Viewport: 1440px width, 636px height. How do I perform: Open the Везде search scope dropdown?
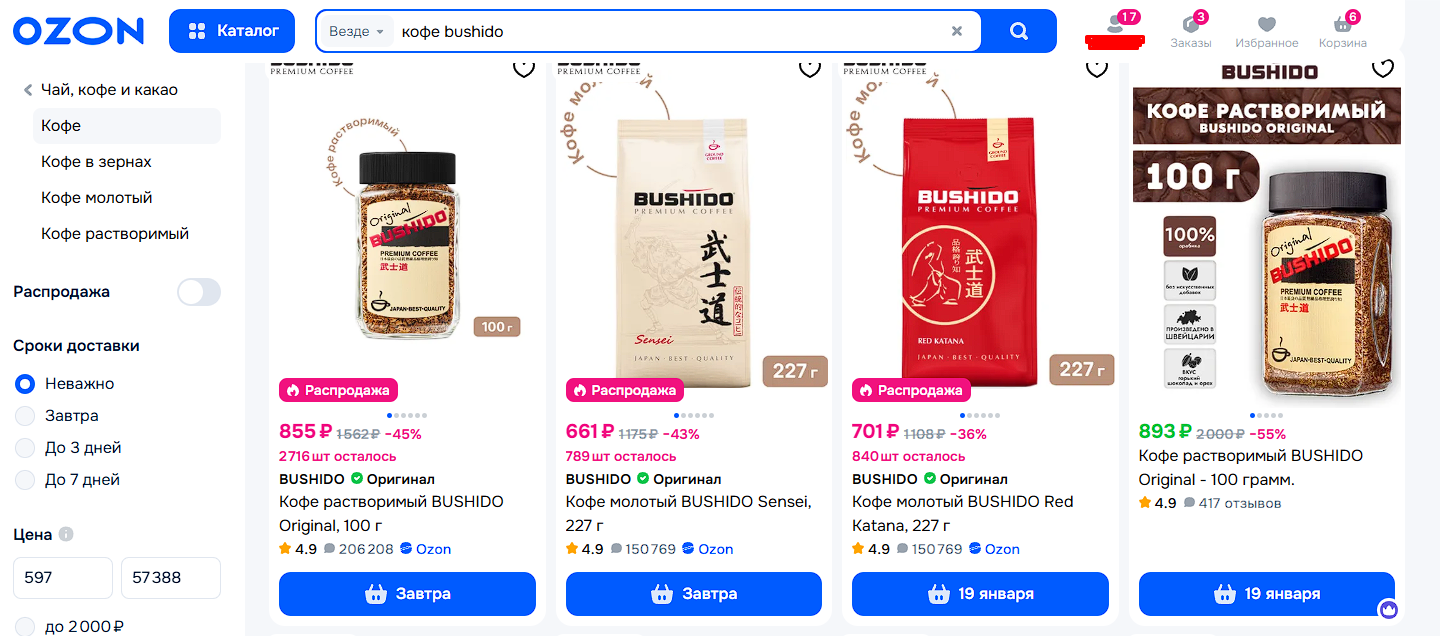(357, 31)
